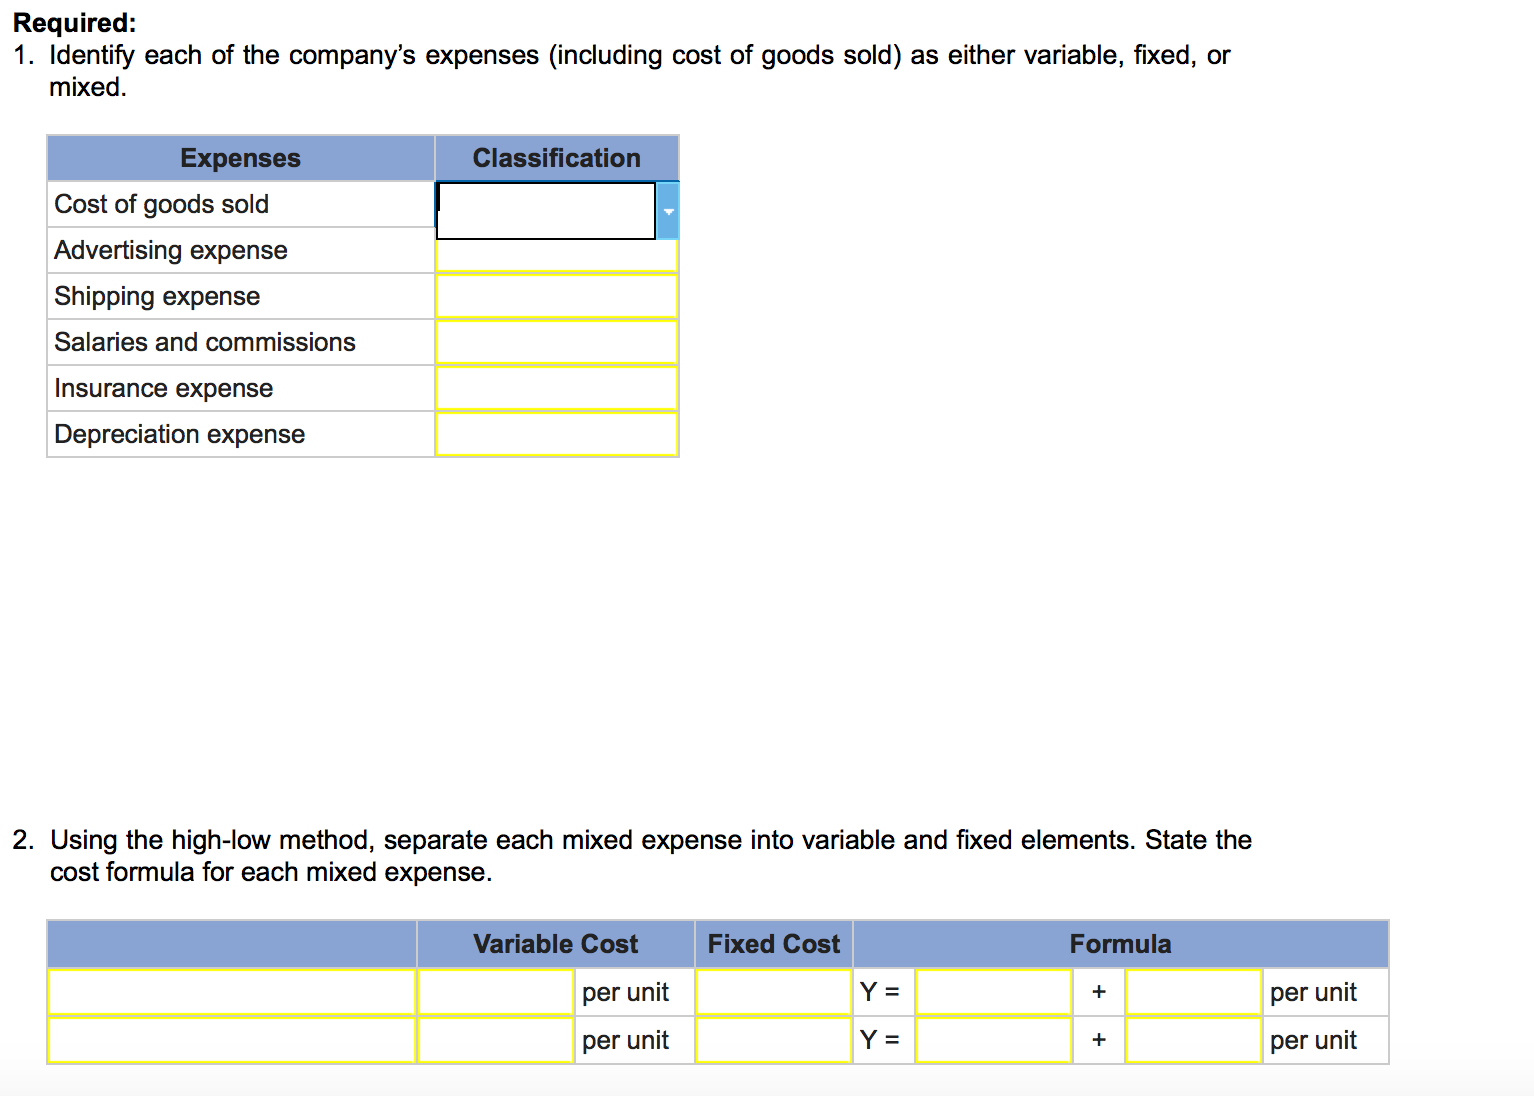Click the Formula column header
The width and height of the screenshot is (1534, 1096).
pyautogui.click(x=1121, y=944)
